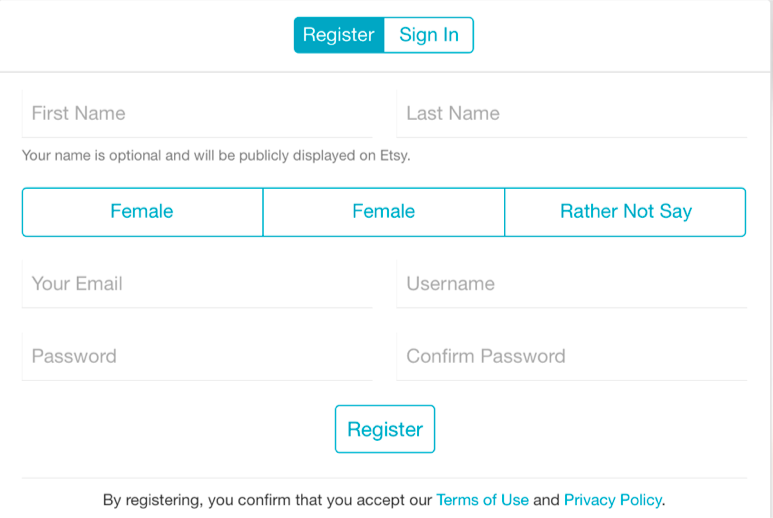Choose the middle Female gender option

pos(384,212)
